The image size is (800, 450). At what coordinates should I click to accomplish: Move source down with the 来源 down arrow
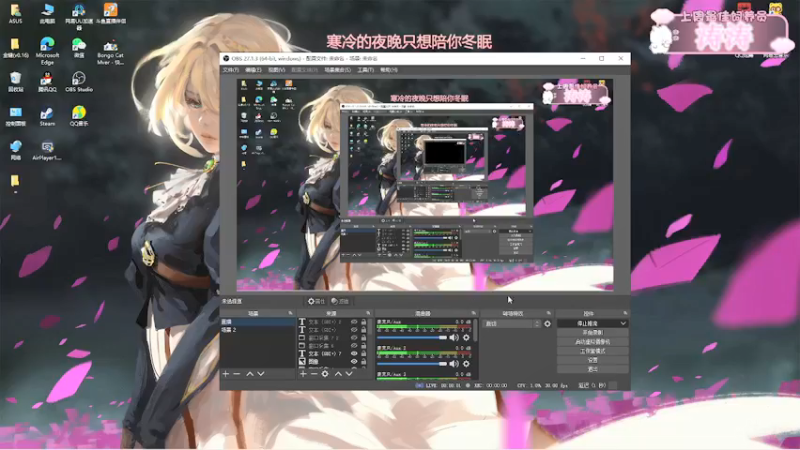point(349,374)
